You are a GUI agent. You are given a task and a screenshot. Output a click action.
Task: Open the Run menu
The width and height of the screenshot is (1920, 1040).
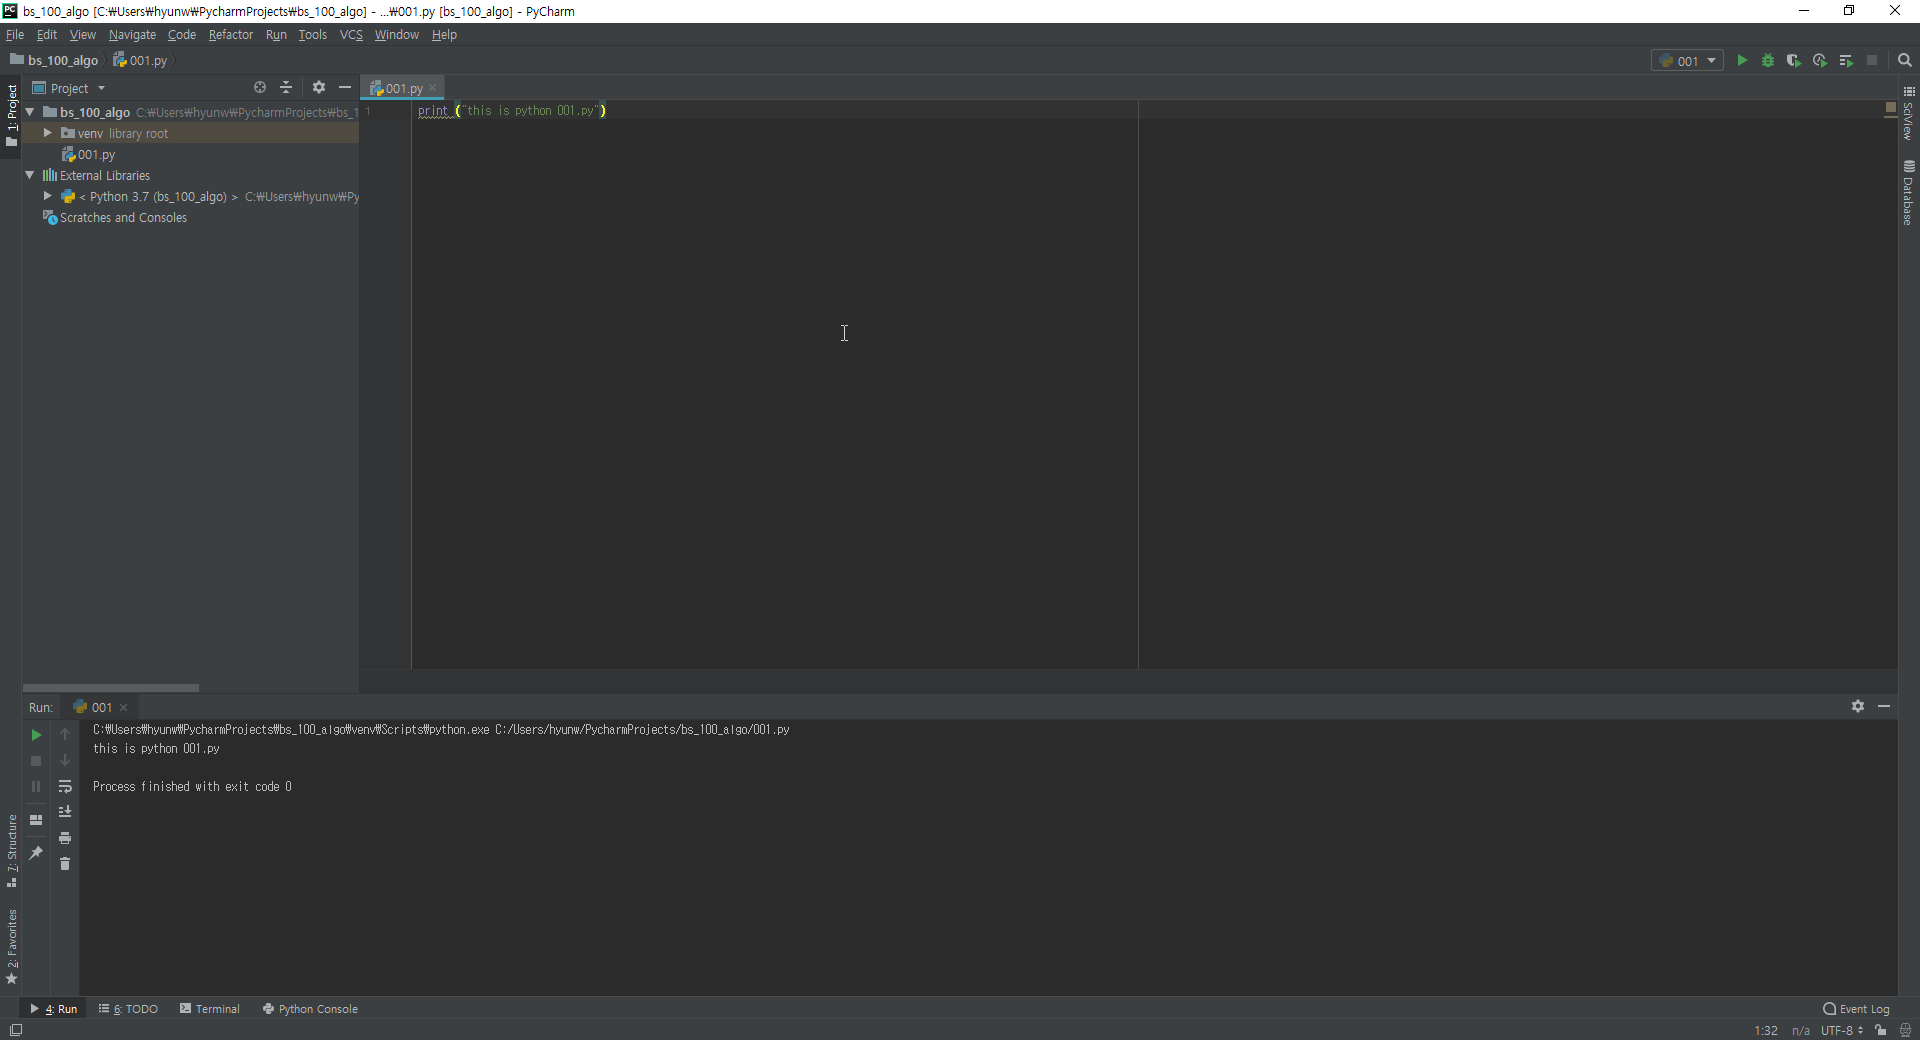click(276, 35)
